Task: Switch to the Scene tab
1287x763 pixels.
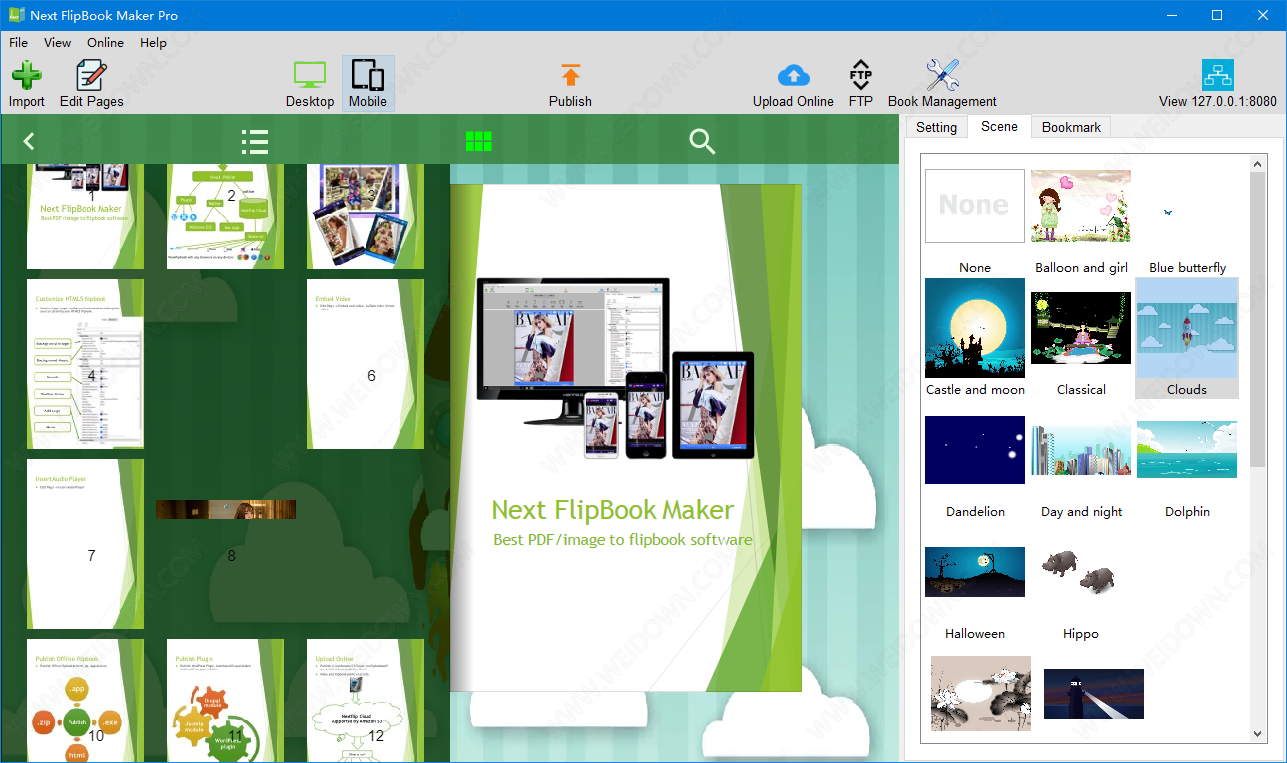Action: tap(999, 126)
